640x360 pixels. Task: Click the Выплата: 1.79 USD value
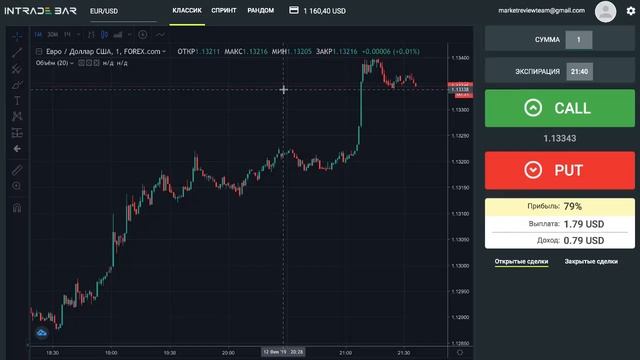point(584,224)
